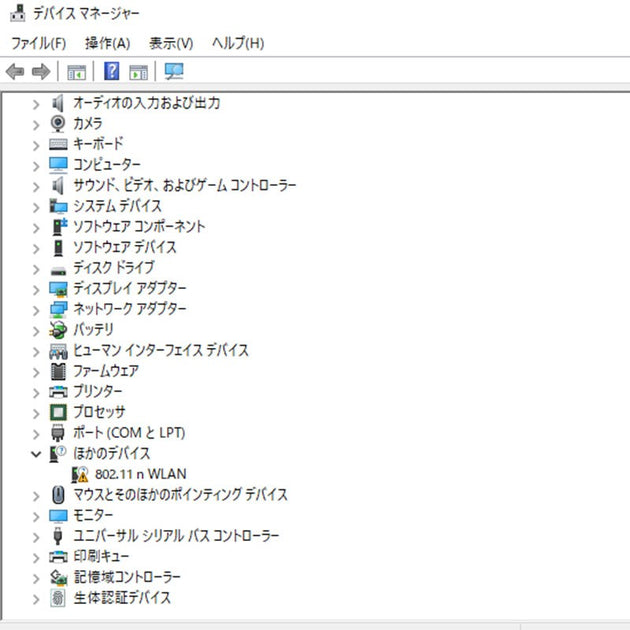
Task: Click the chip icon beside ファームウェア
Action: pyautogui.click(x=58, y=371)
